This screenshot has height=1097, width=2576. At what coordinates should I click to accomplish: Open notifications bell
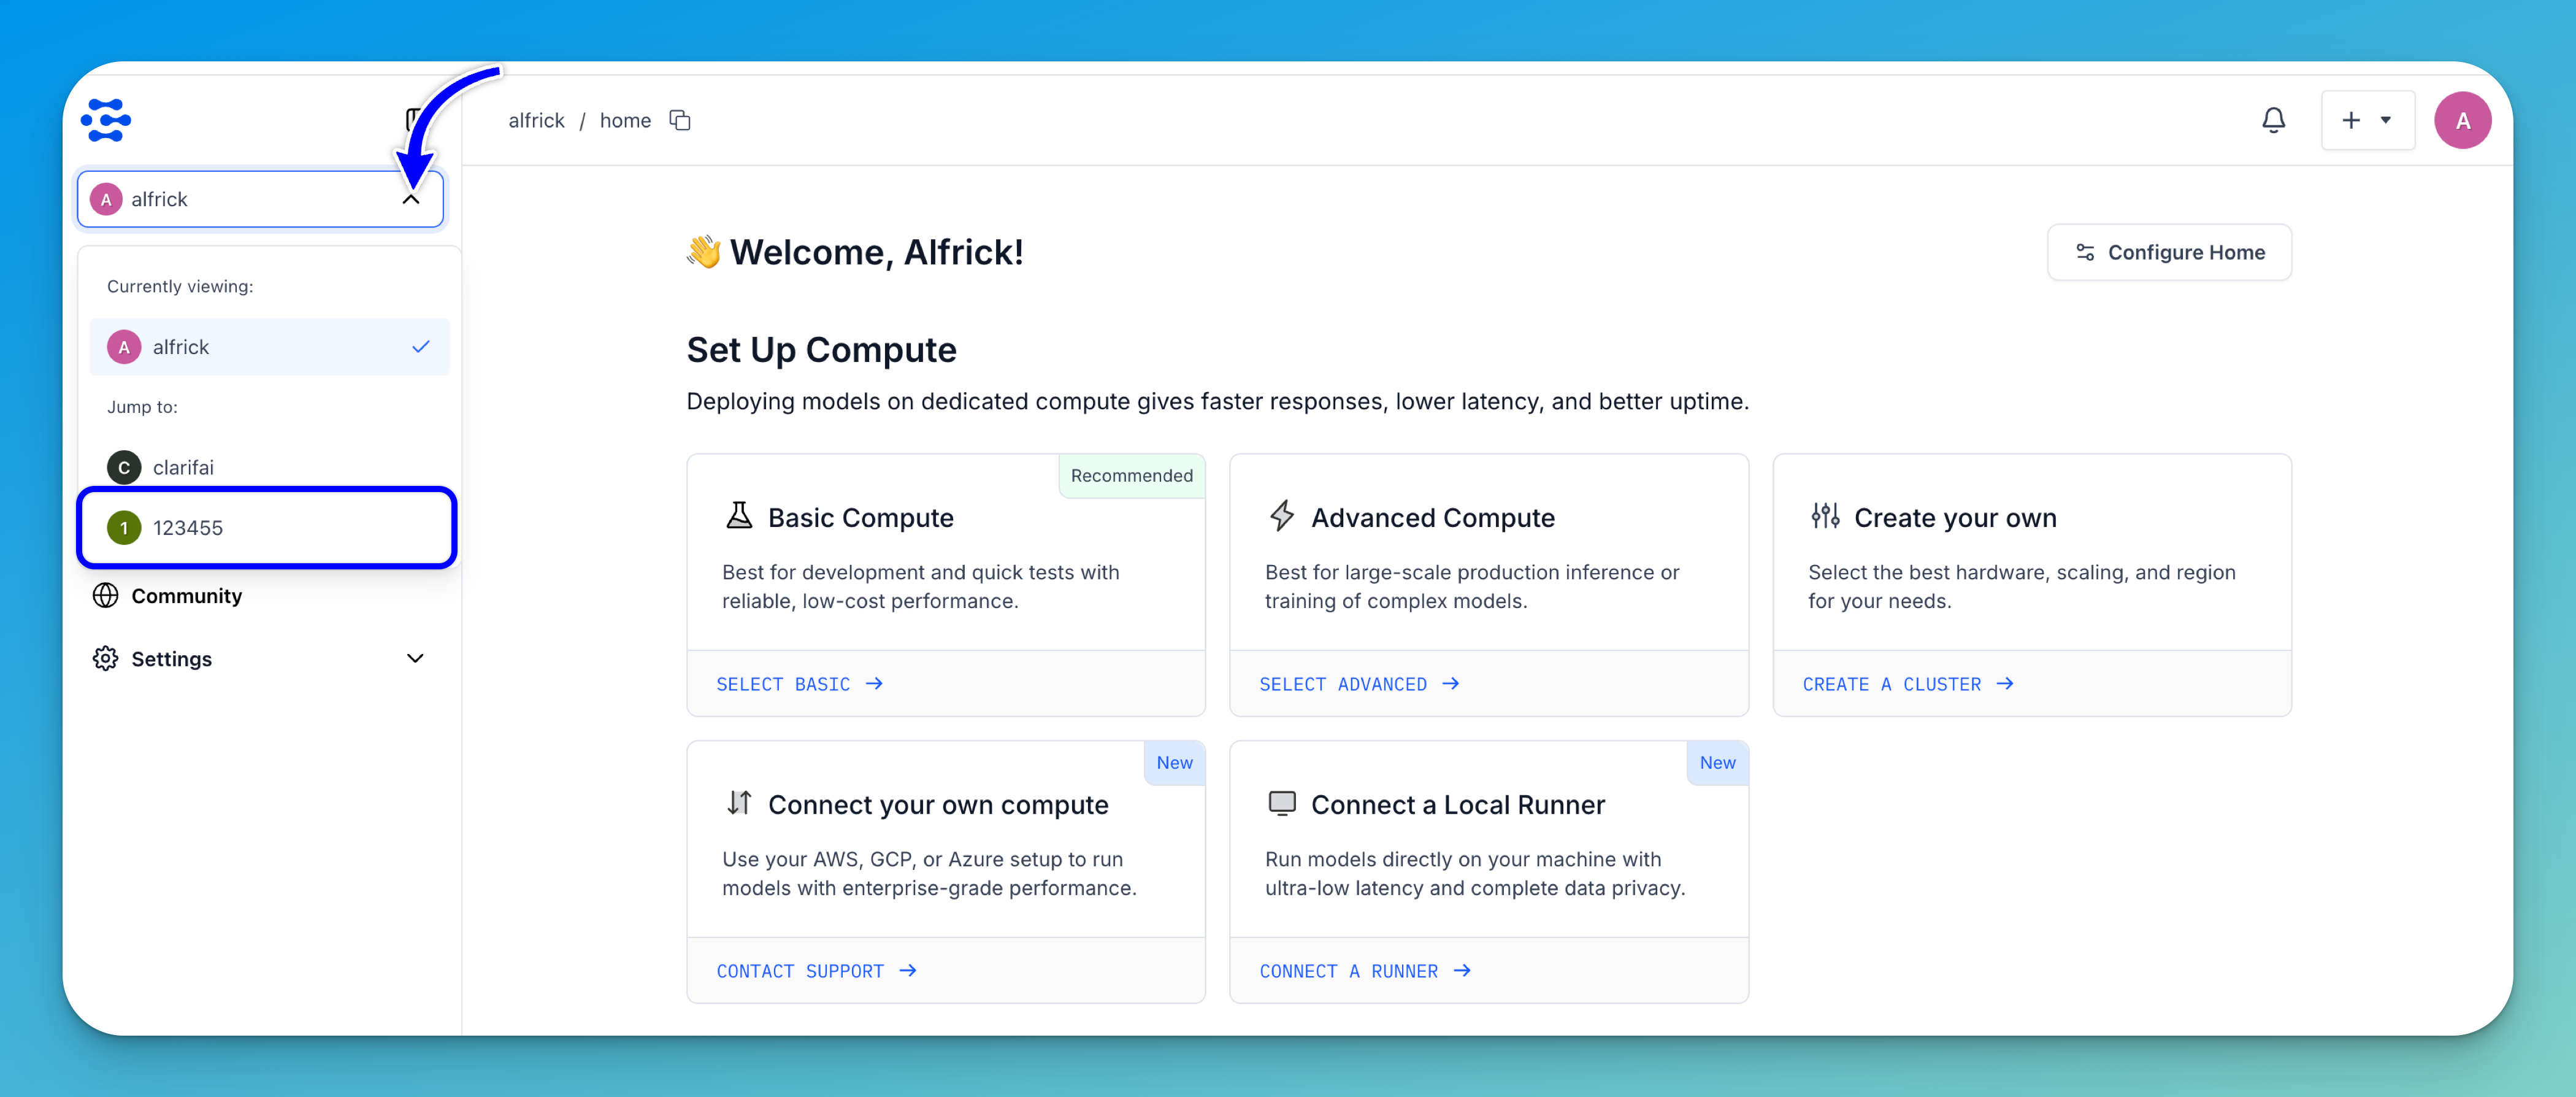tap(2273, 120)
